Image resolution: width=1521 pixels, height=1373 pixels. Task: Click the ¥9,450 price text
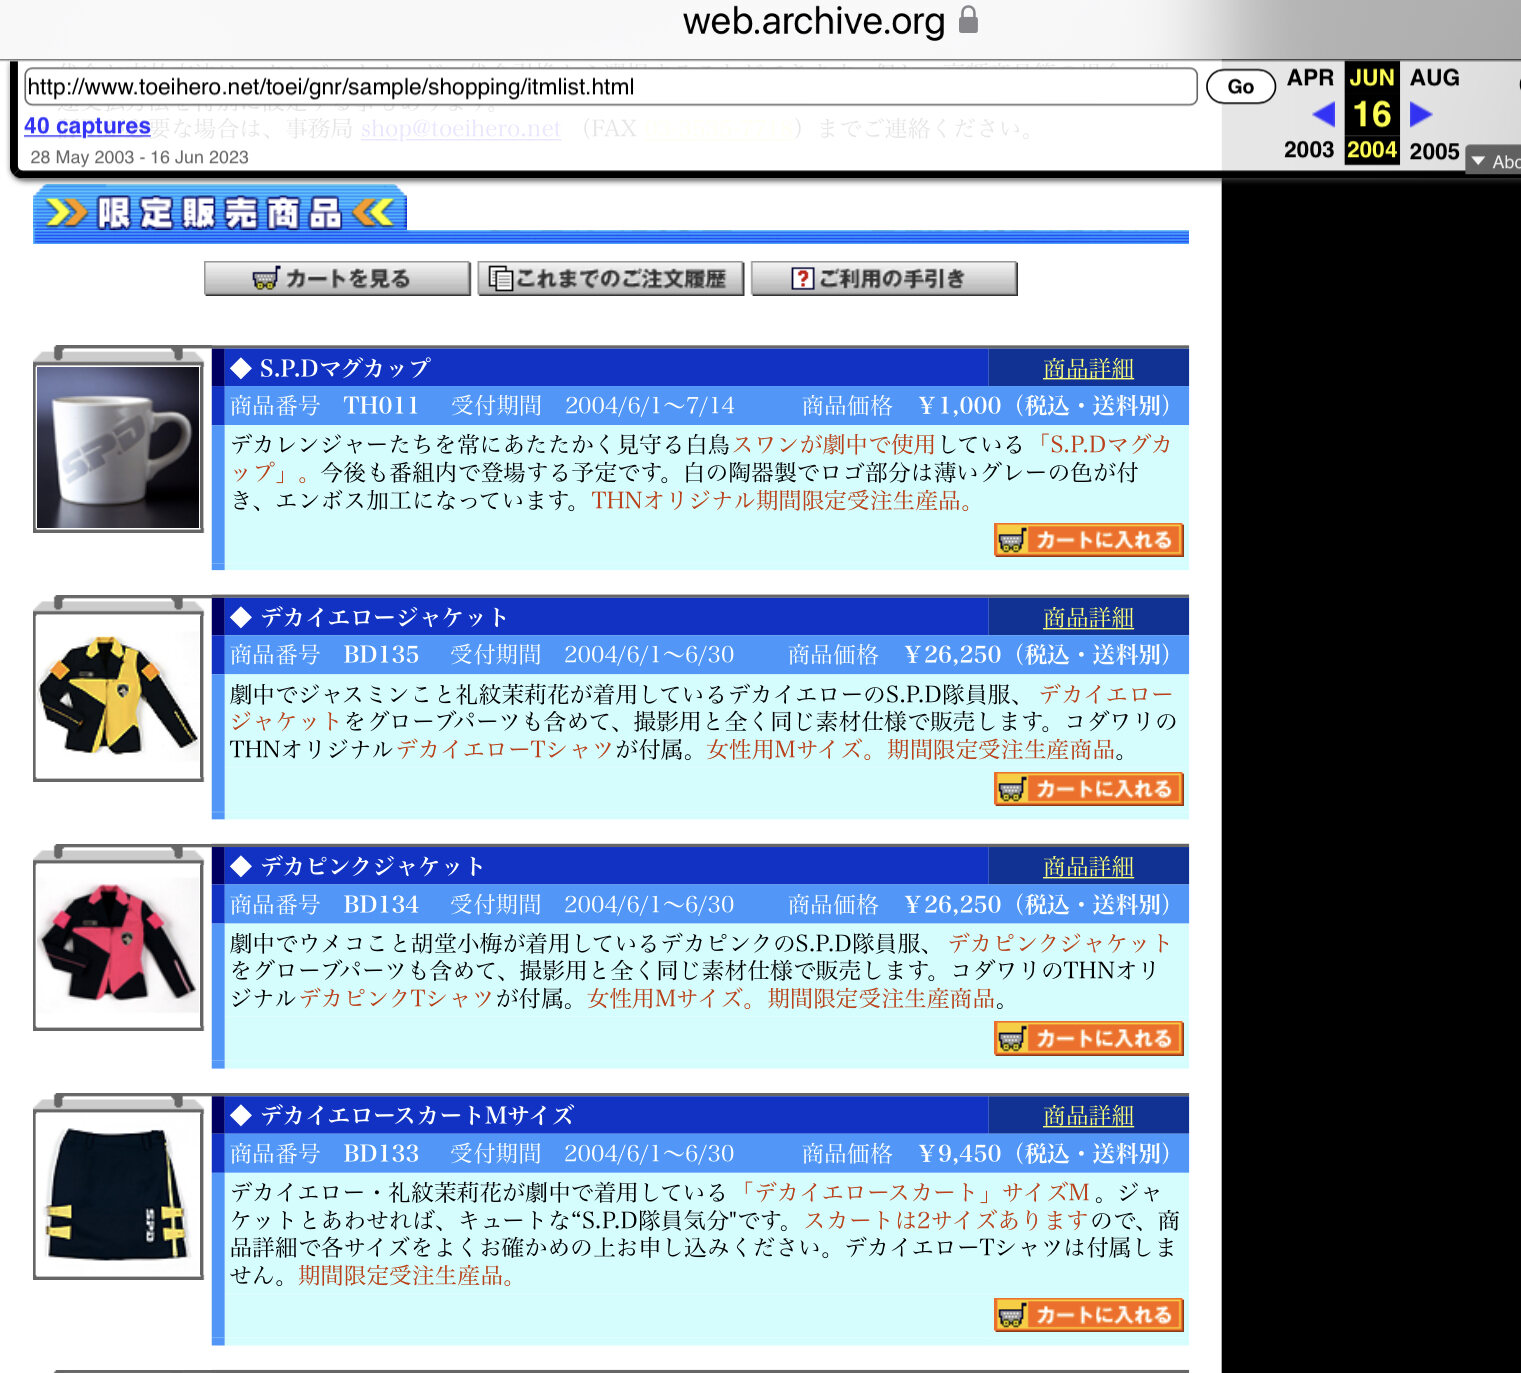pos(960,1154)
